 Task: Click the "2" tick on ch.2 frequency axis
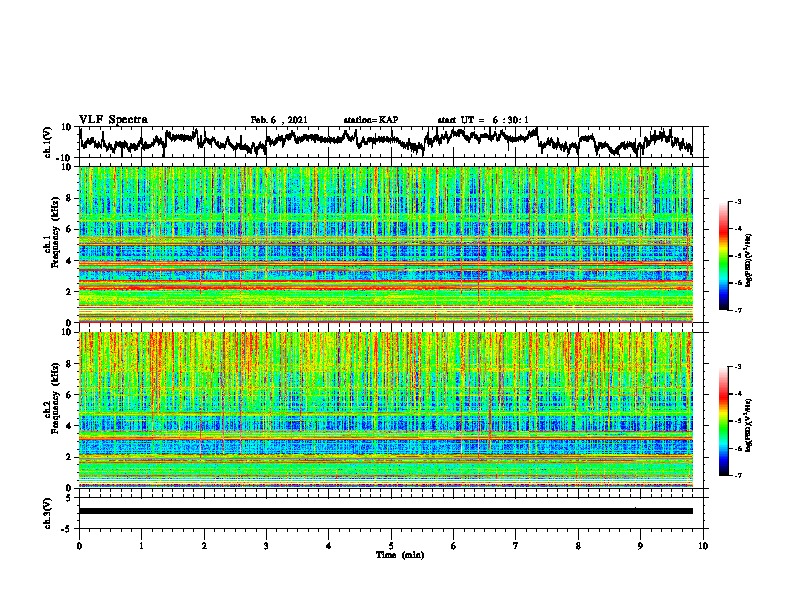[69, 457]
